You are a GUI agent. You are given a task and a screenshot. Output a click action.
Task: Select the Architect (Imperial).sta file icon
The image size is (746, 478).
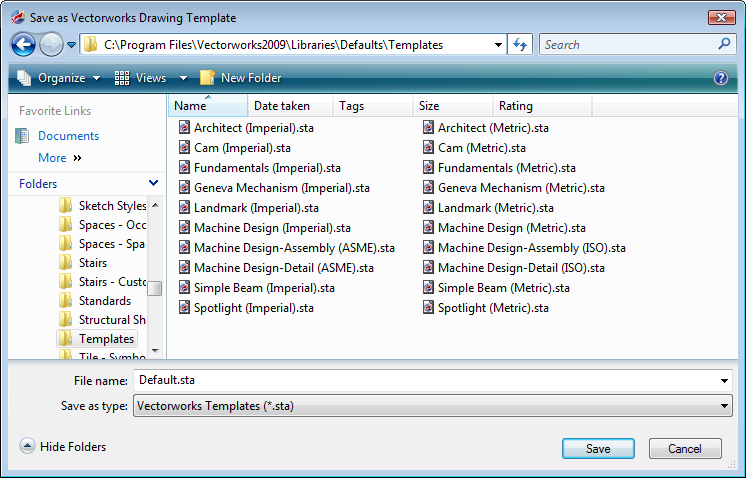[x=184, y=128]
